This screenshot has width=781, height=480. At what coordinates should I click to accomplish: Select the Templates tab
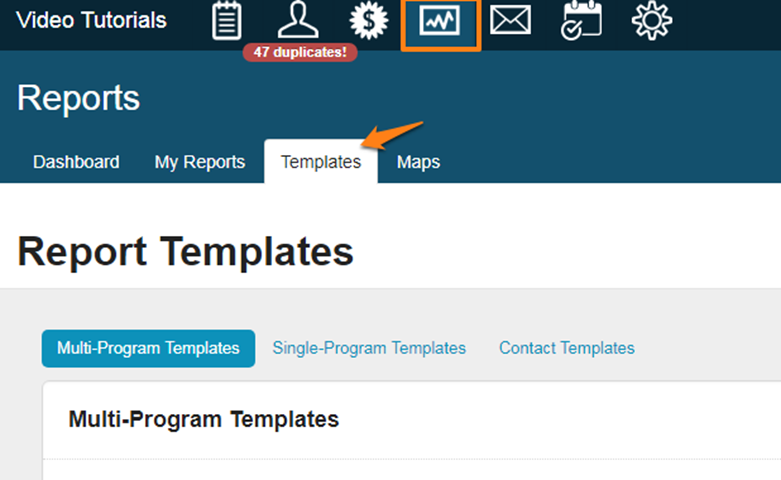coord(321,162)
